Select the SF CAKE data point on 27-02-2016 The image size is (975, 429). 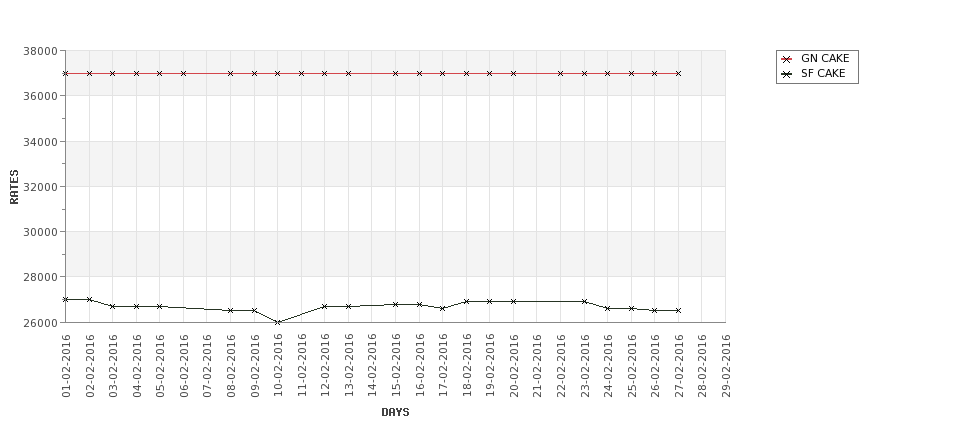tap(678, 310)
